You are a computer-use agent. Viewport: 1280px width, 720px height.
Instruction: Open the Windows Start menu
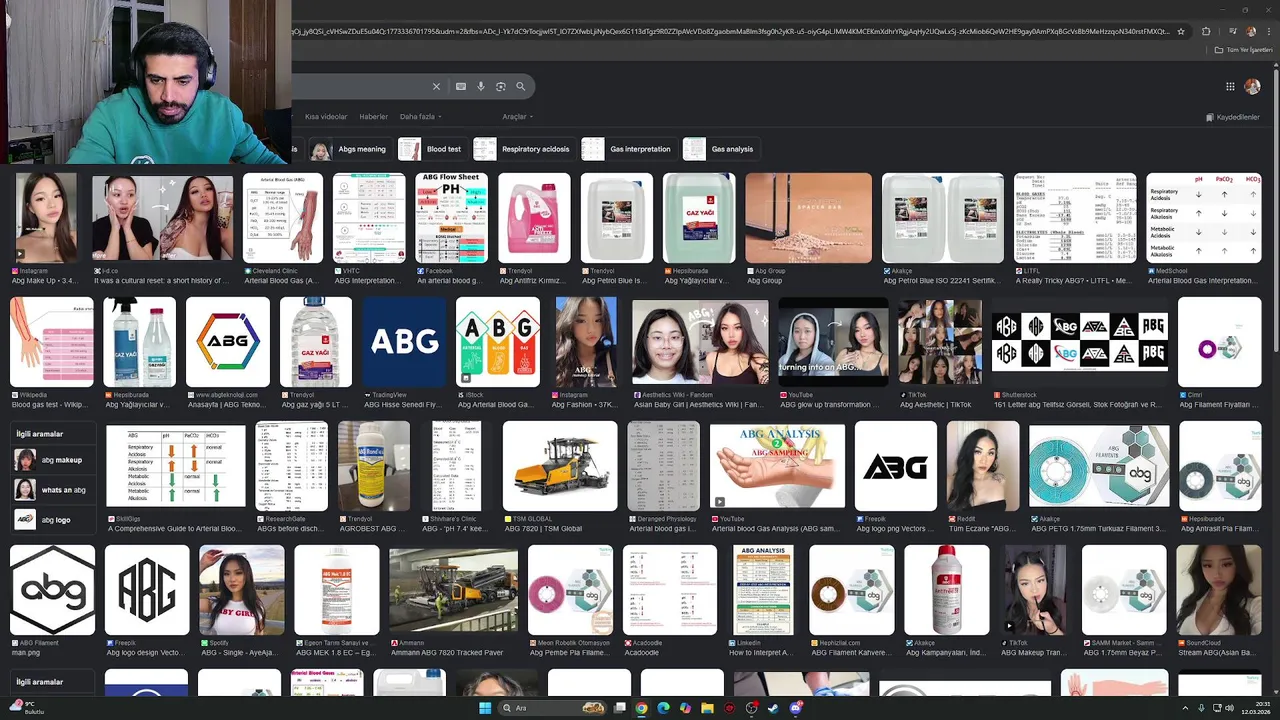[485, 708]
